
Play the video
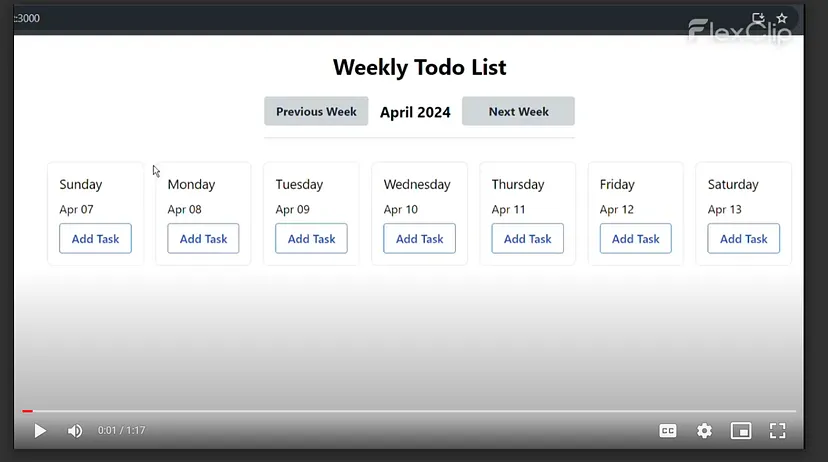(x=40, y=431)
